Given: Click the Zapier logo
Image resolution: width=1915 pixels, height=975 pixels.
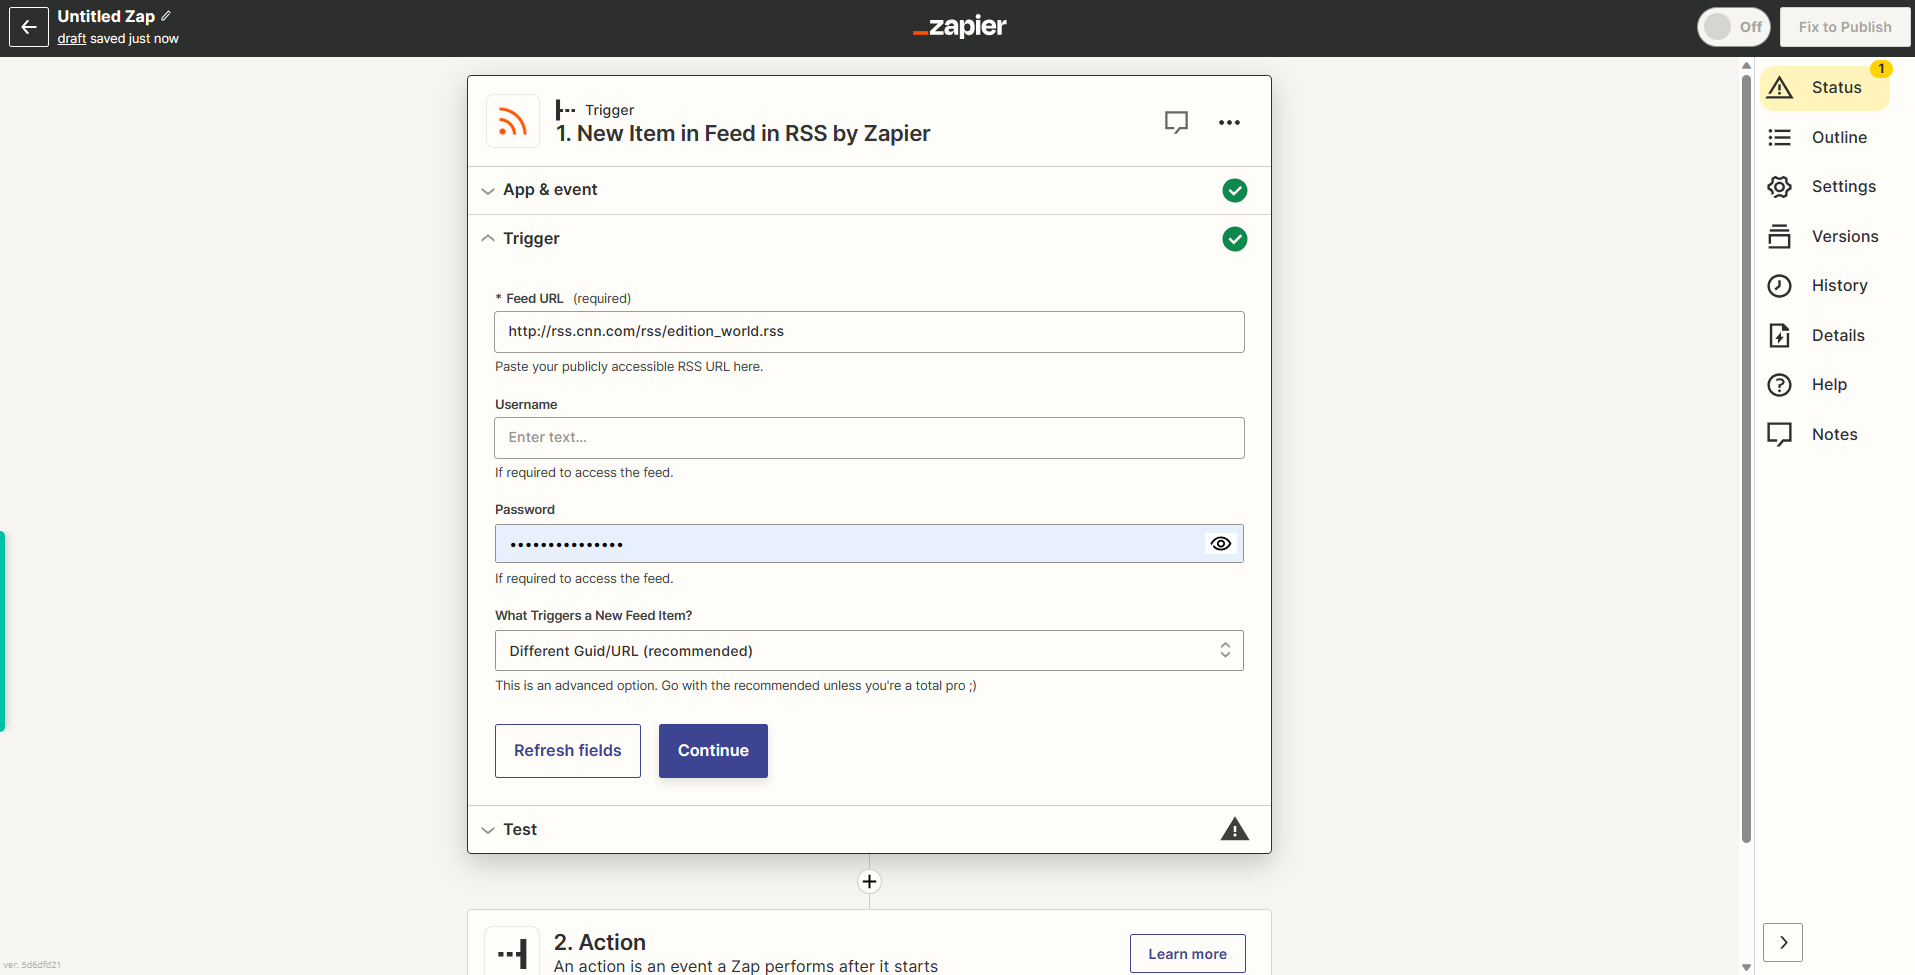Looking at the screenshot, I should point(960,27).
